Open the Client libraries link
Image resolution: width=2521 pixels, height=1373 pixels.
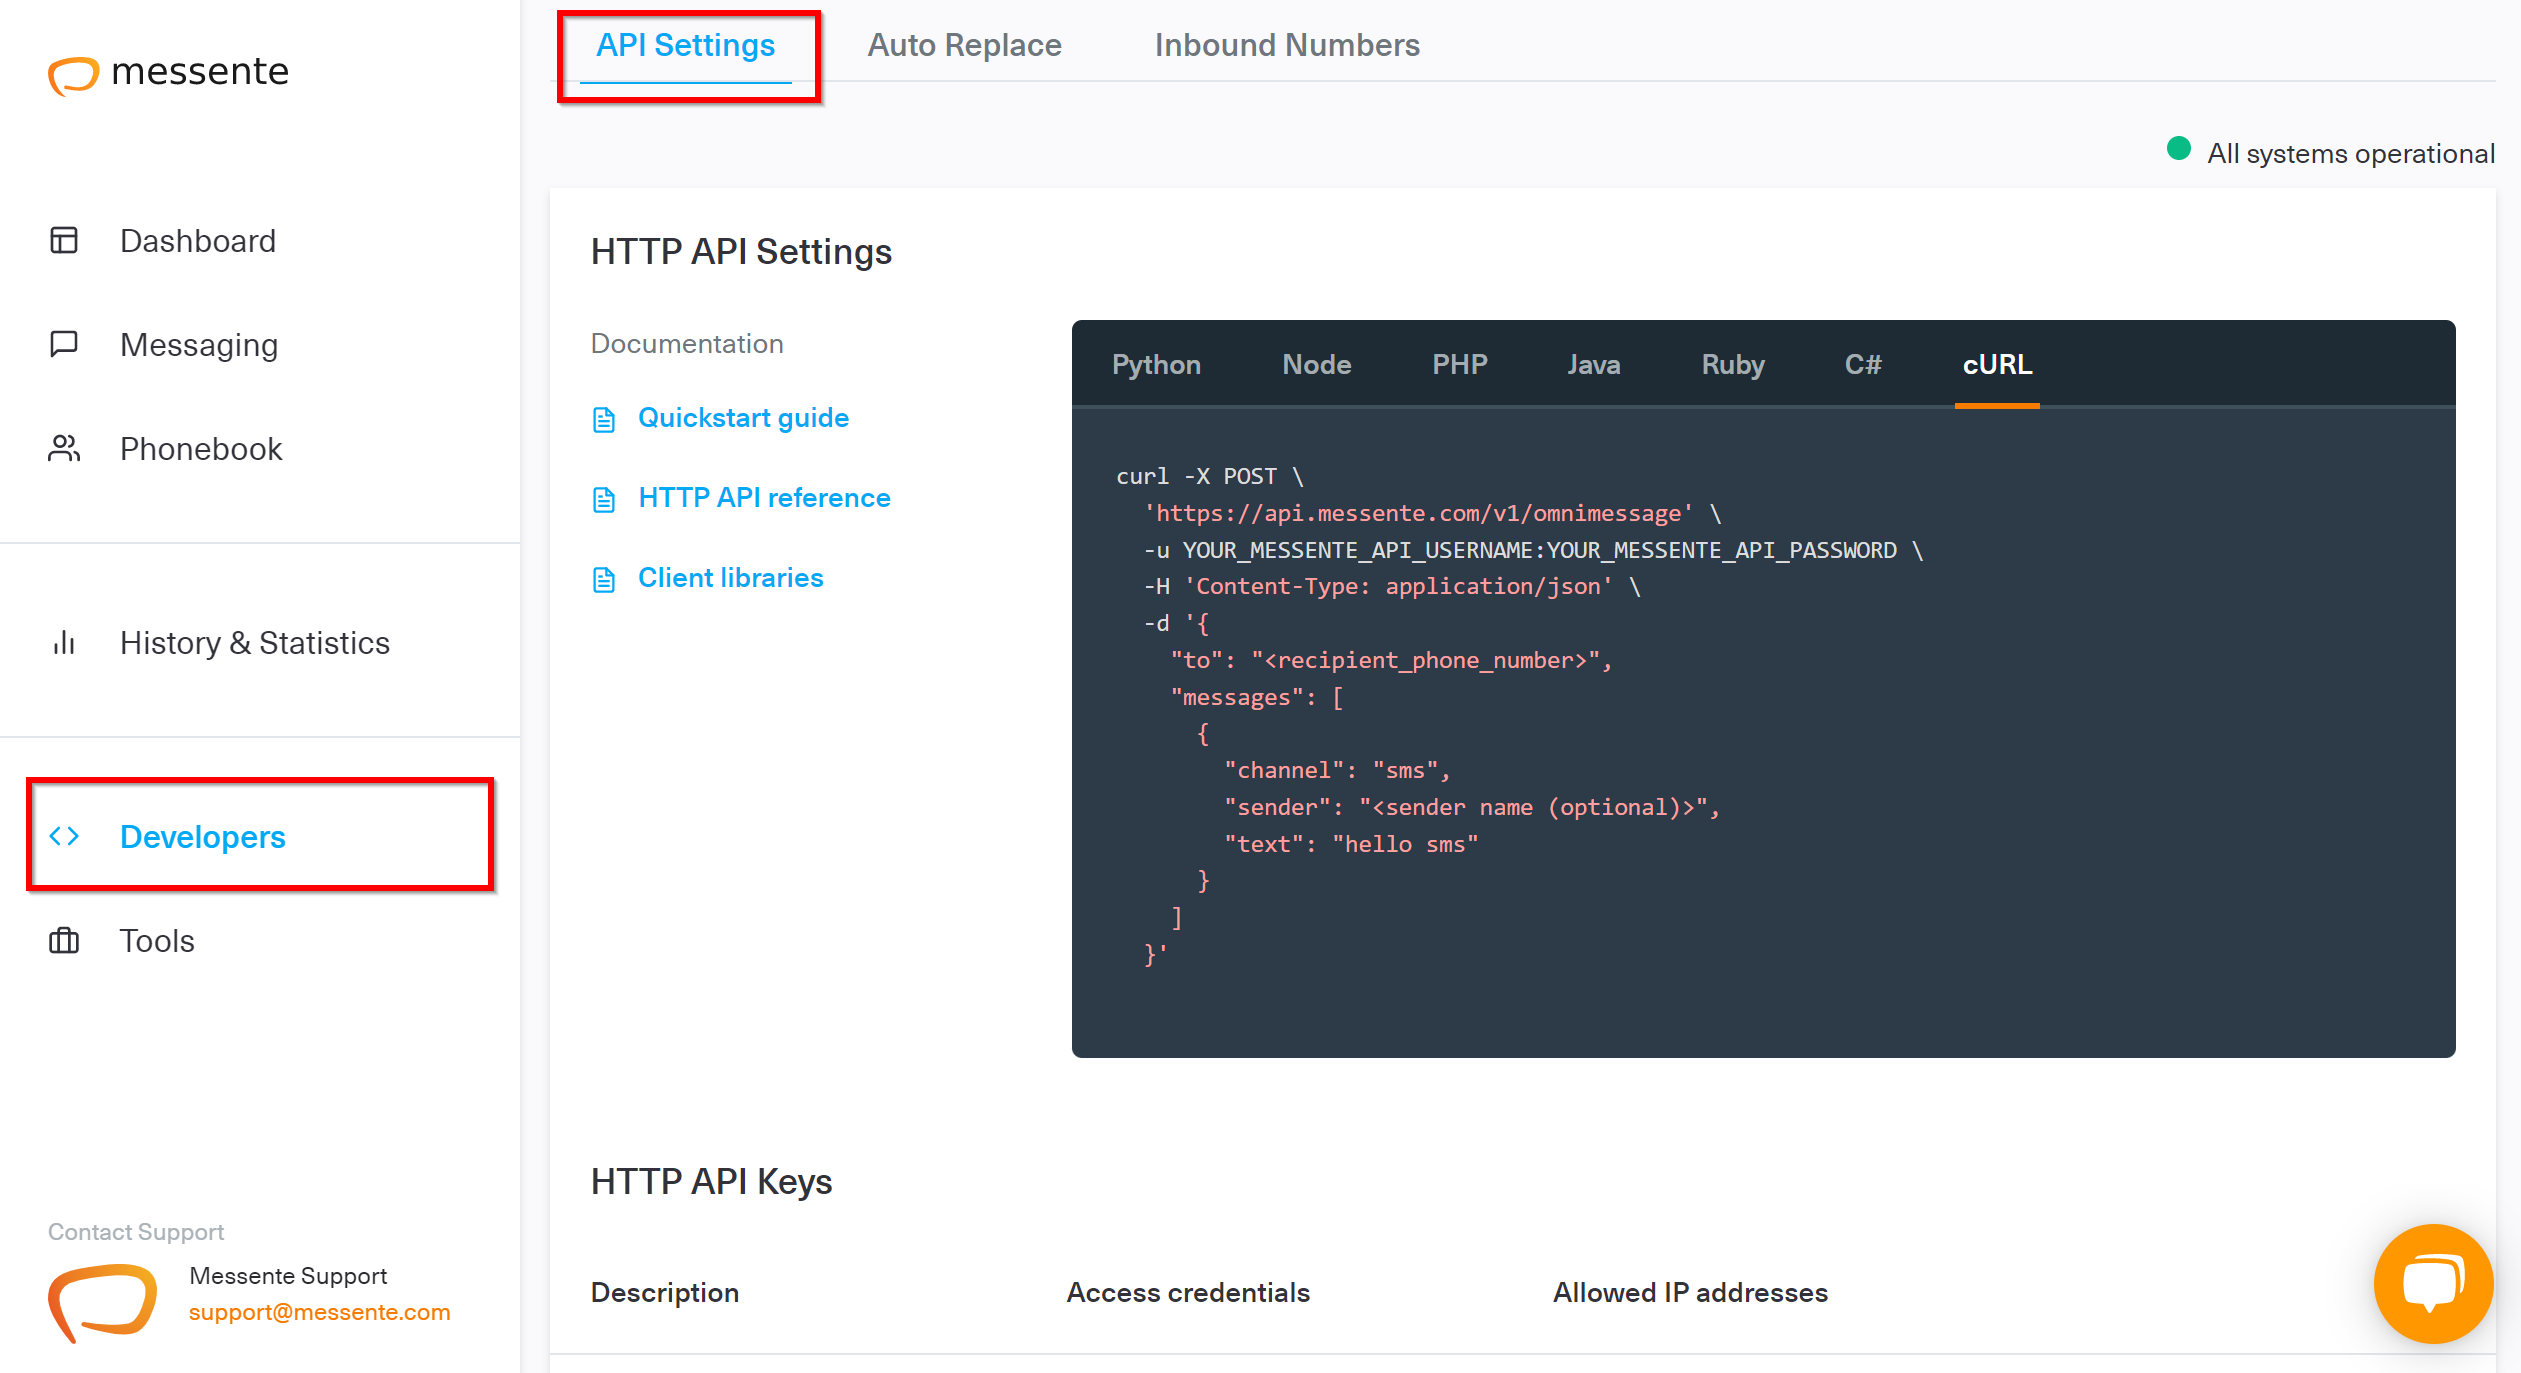click(730, 578)
